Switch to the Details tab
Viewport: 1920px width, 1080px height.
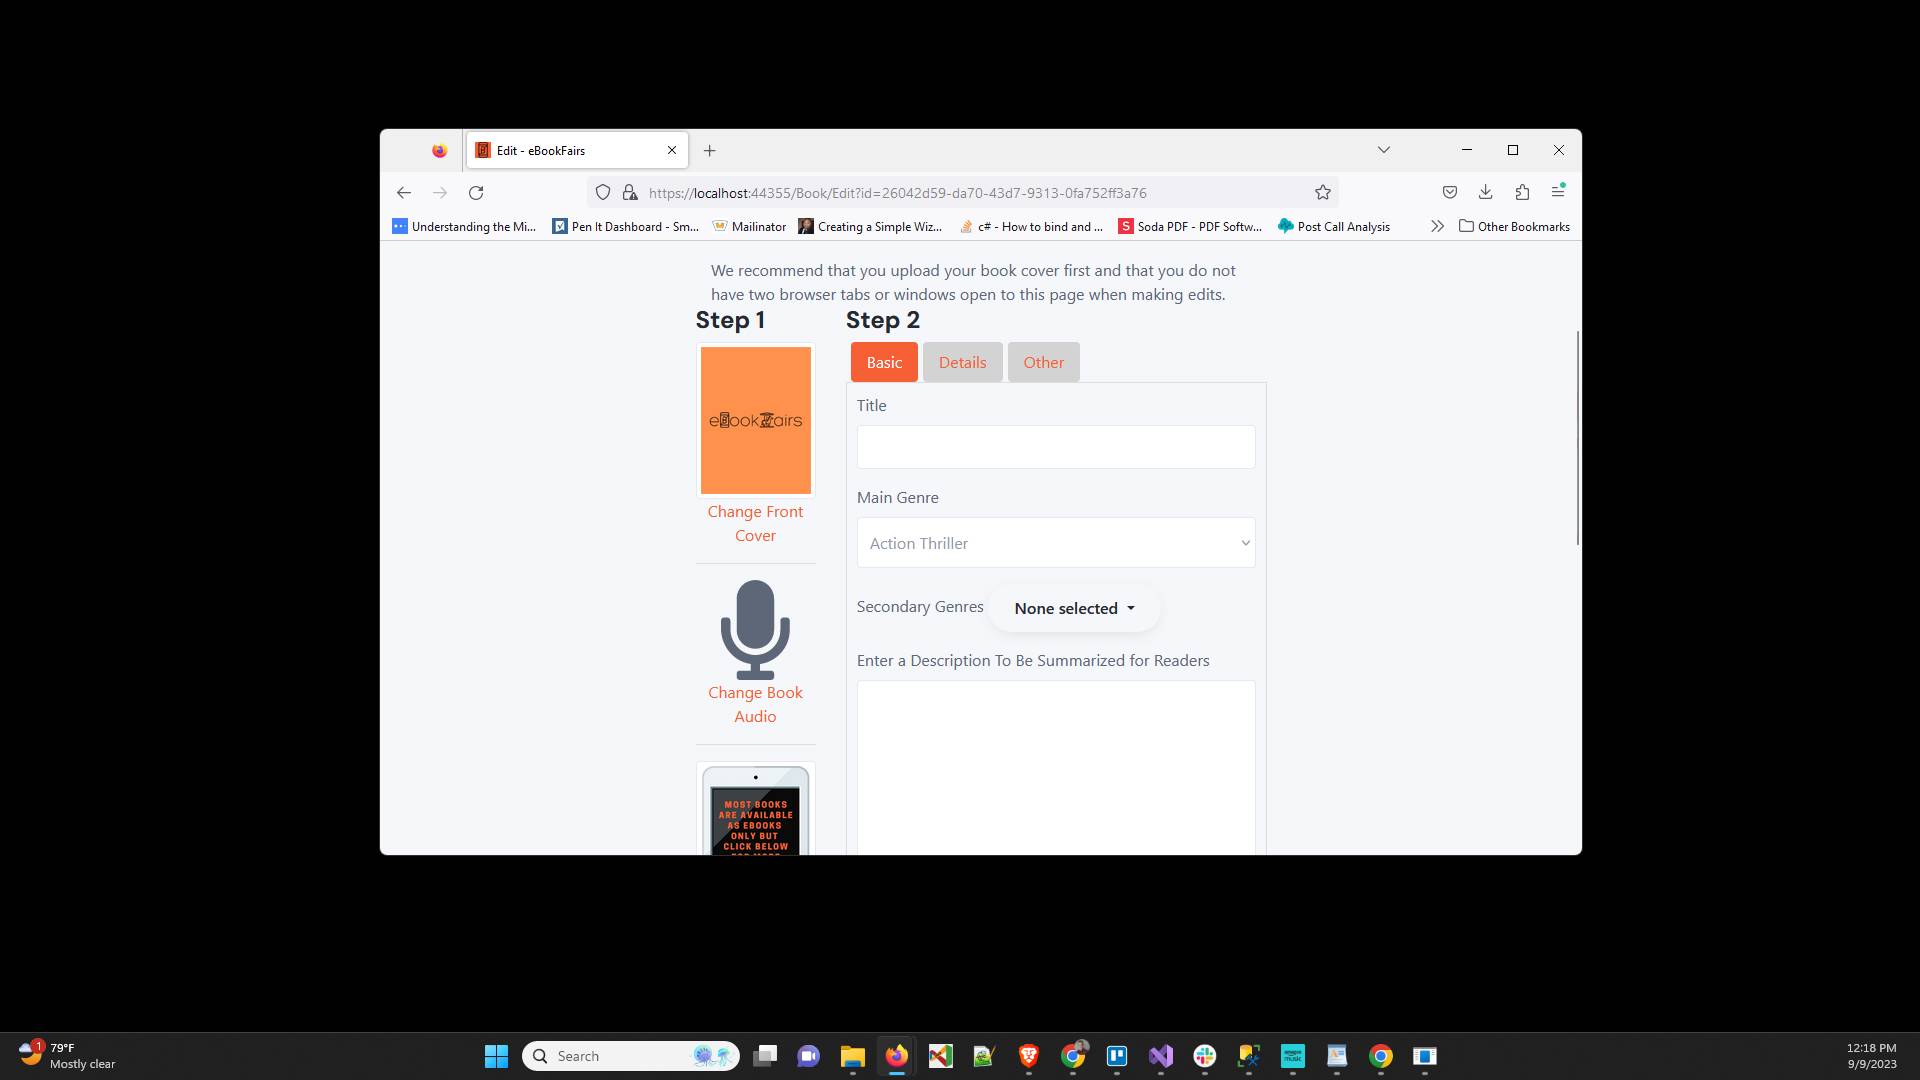point(962,362)
